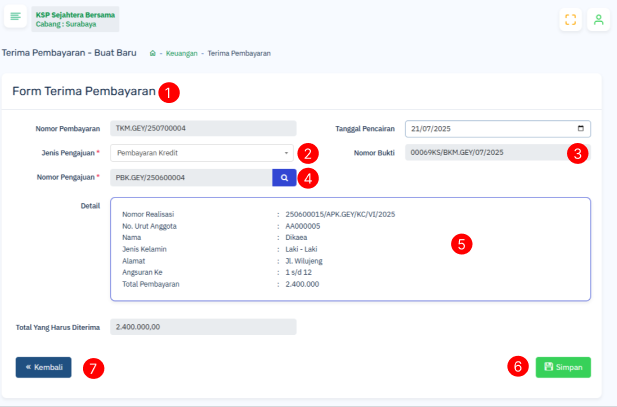The height and width of the screenshot is (407, 617).
Task: Click the member number AA000005
Action: [x=303, y=226]
